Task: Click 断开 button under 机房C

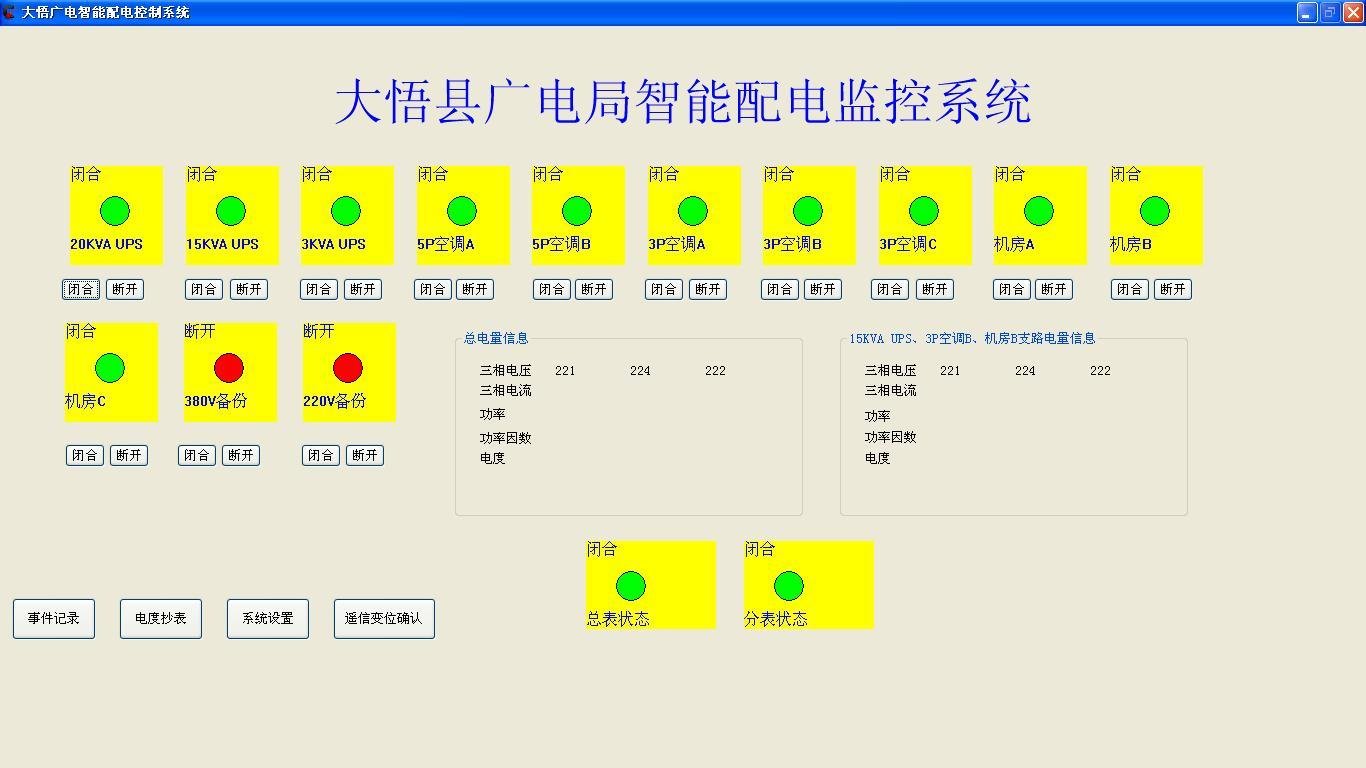Action: click(x=129, y=455)
